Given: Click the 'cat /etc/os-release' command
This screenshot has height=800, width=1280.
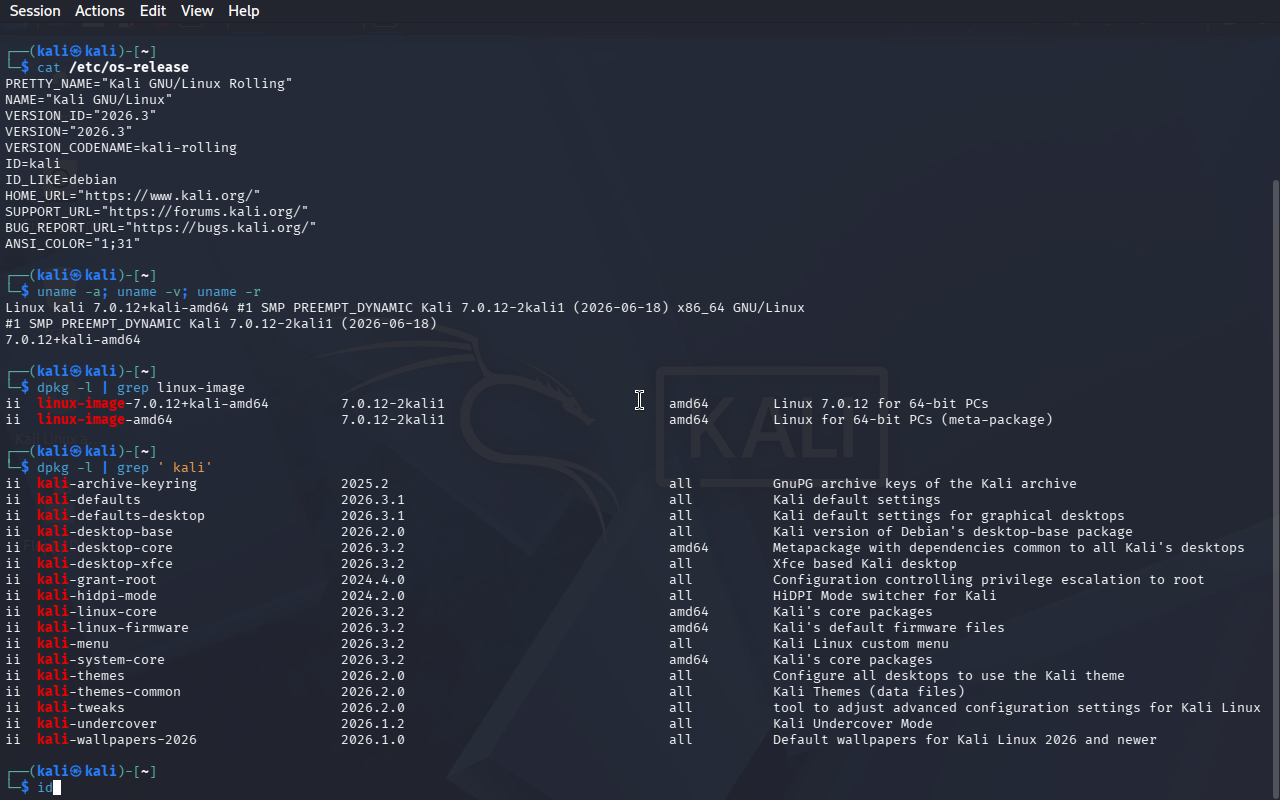Looking at the screenshot, I should [113, 68].
